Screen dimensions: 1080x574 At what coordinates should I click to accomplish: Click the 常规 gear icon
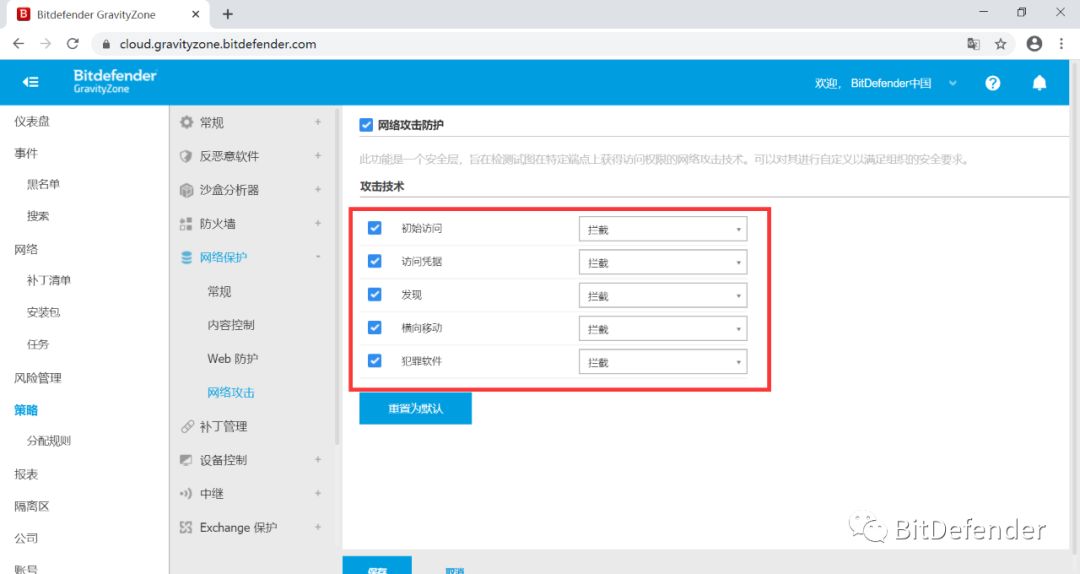pos(186,122)
